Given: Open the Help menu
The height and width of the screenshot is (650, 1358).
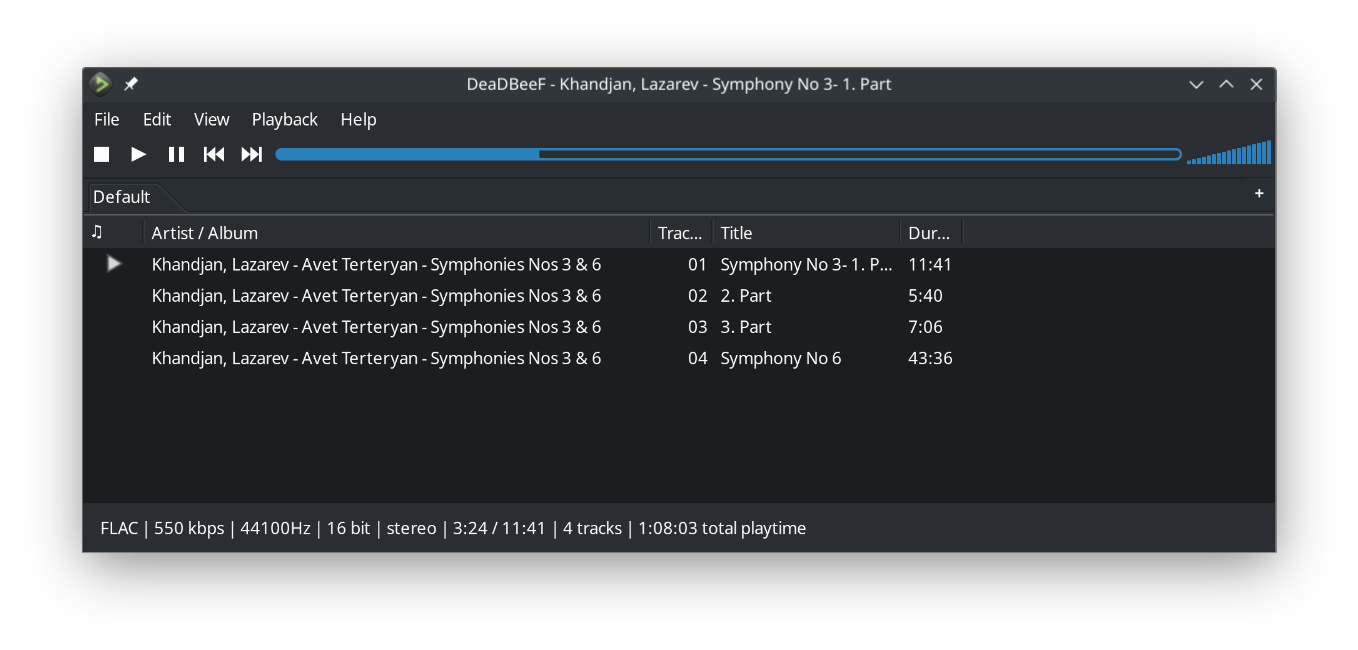Looking at the screenshot, I should pos(358,119).
